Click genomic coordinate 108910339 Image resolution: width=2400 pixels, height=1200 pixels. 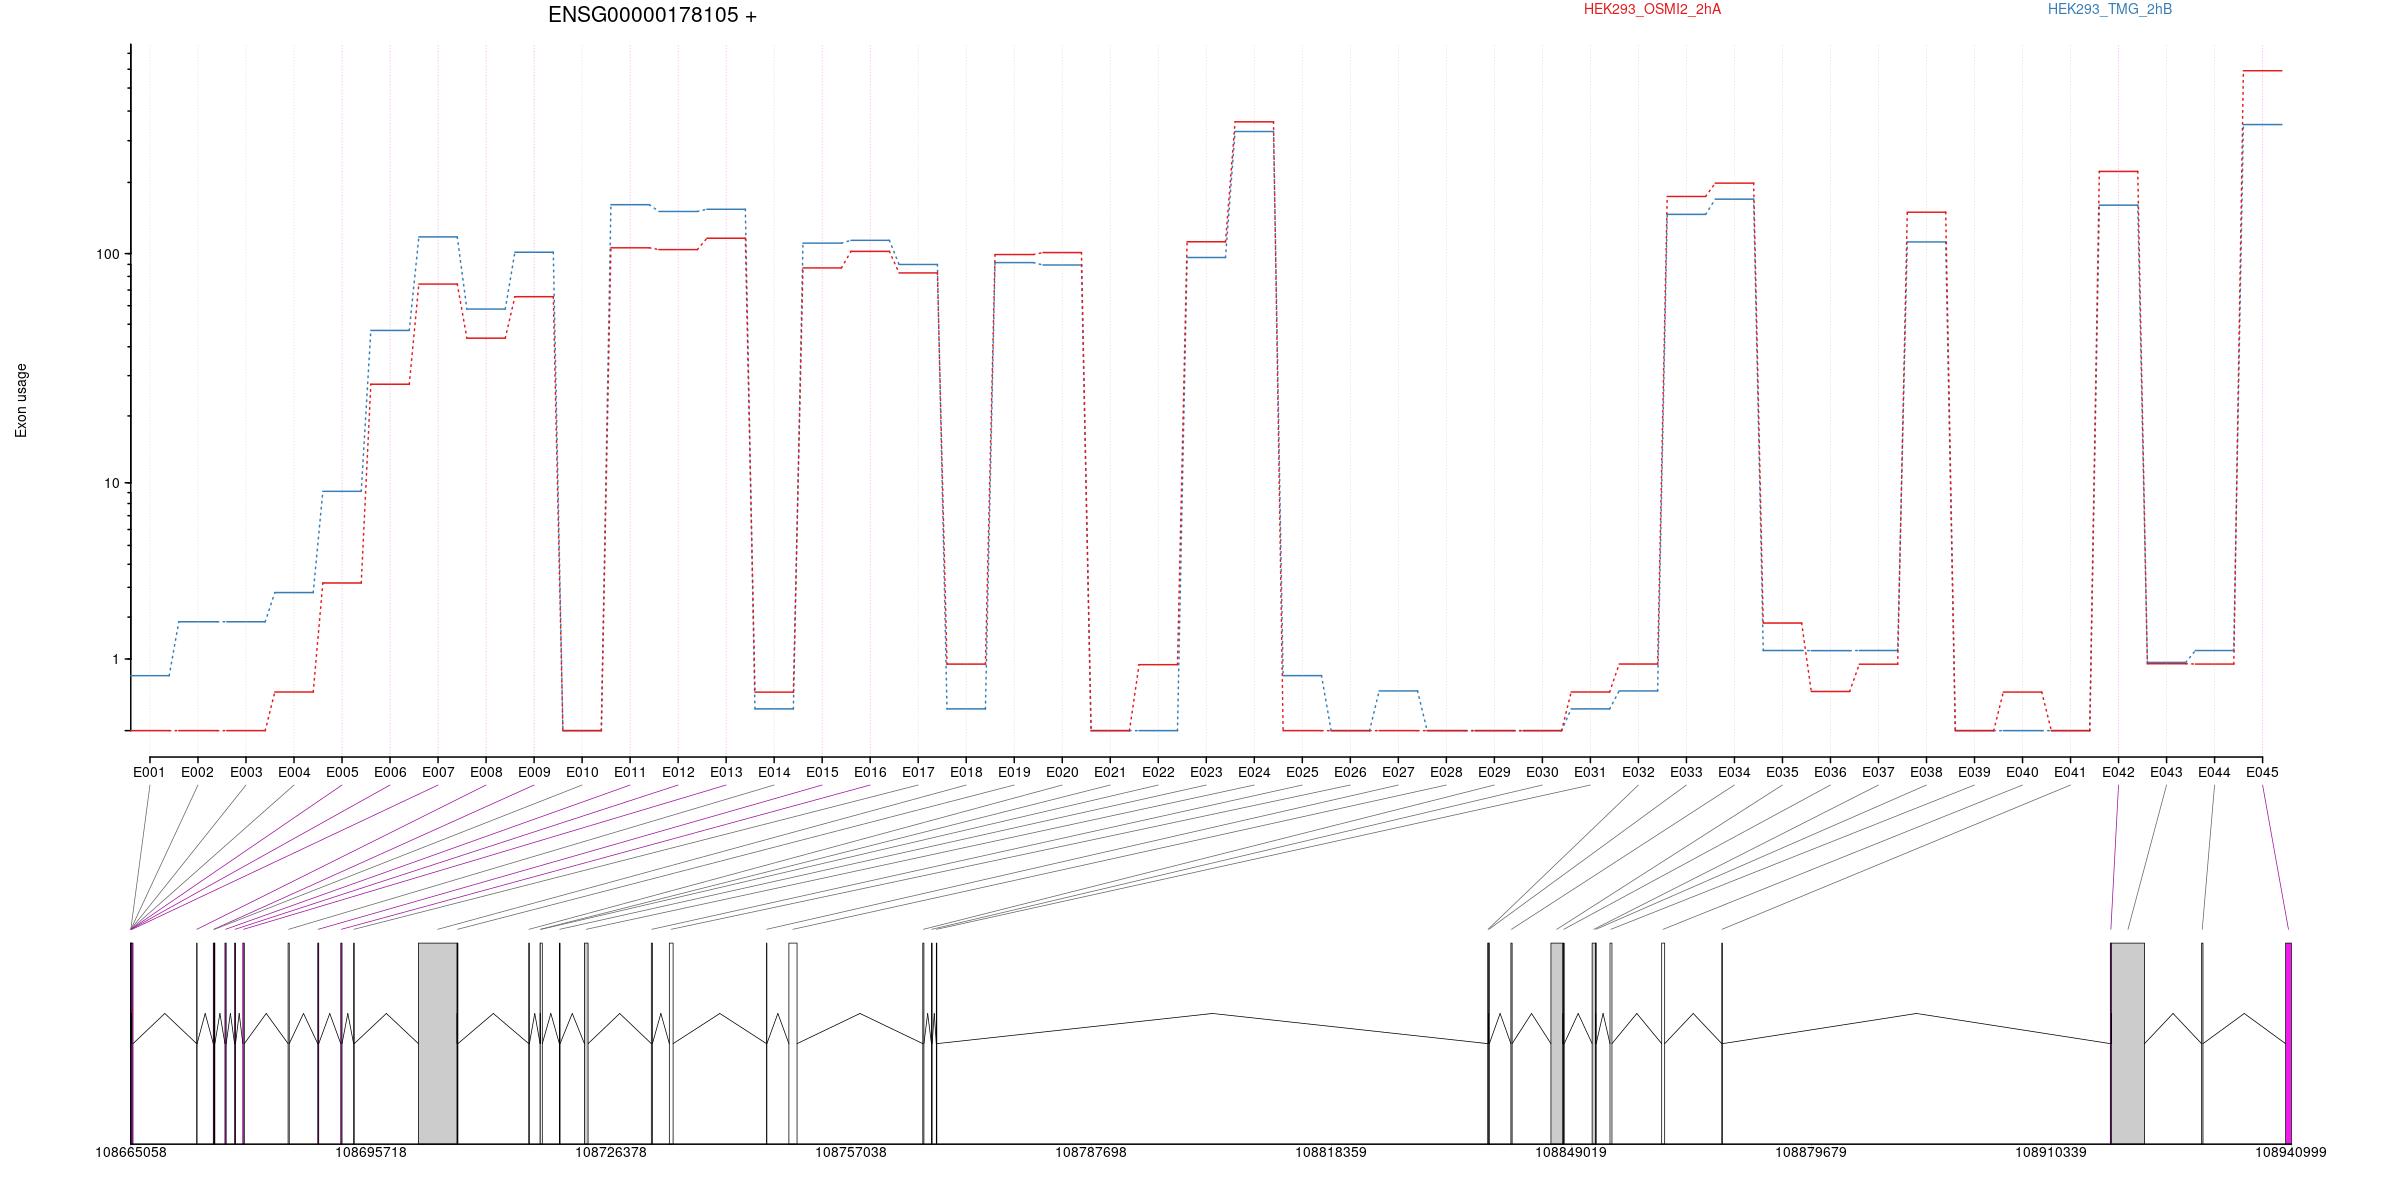tap(2051, 1152)
